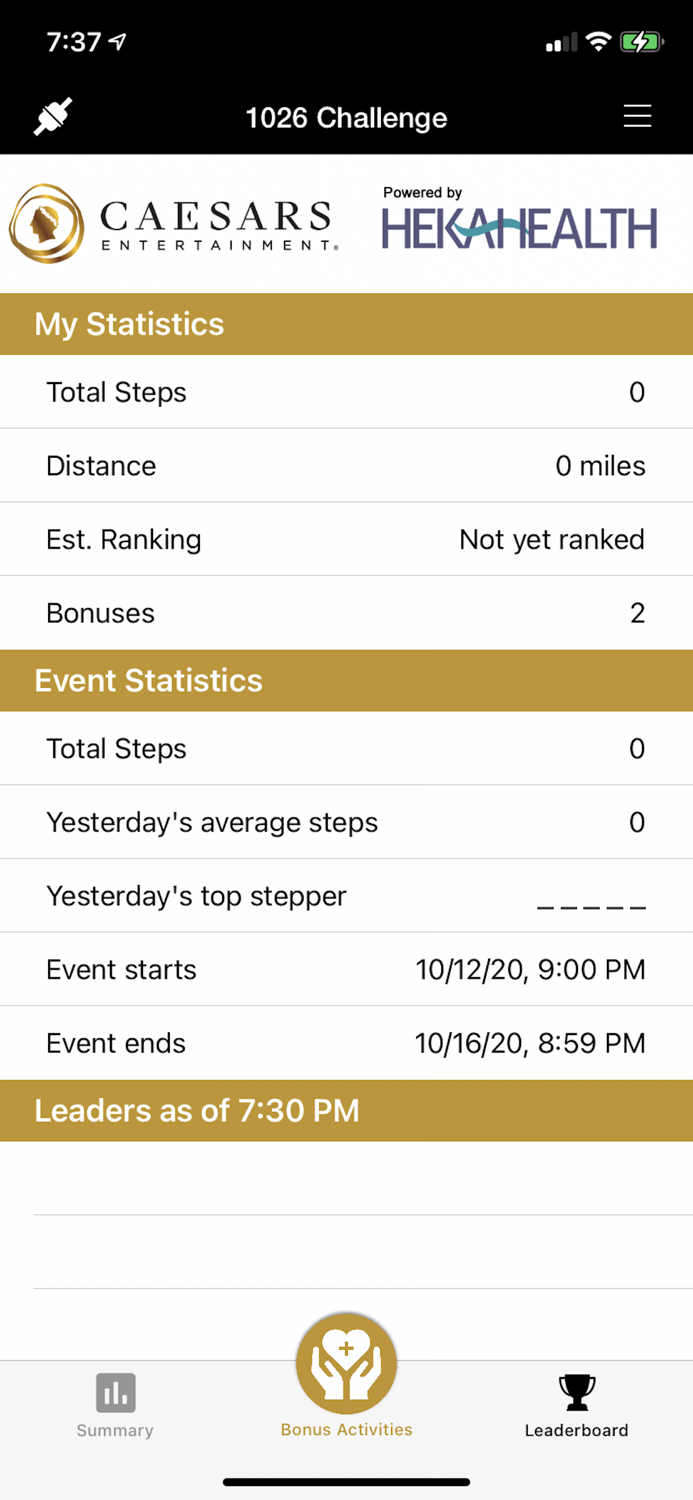Tap the Leaderboard trophy icon
The width and height of the screenshot is (693, 1500).
tap(576, 1391)
